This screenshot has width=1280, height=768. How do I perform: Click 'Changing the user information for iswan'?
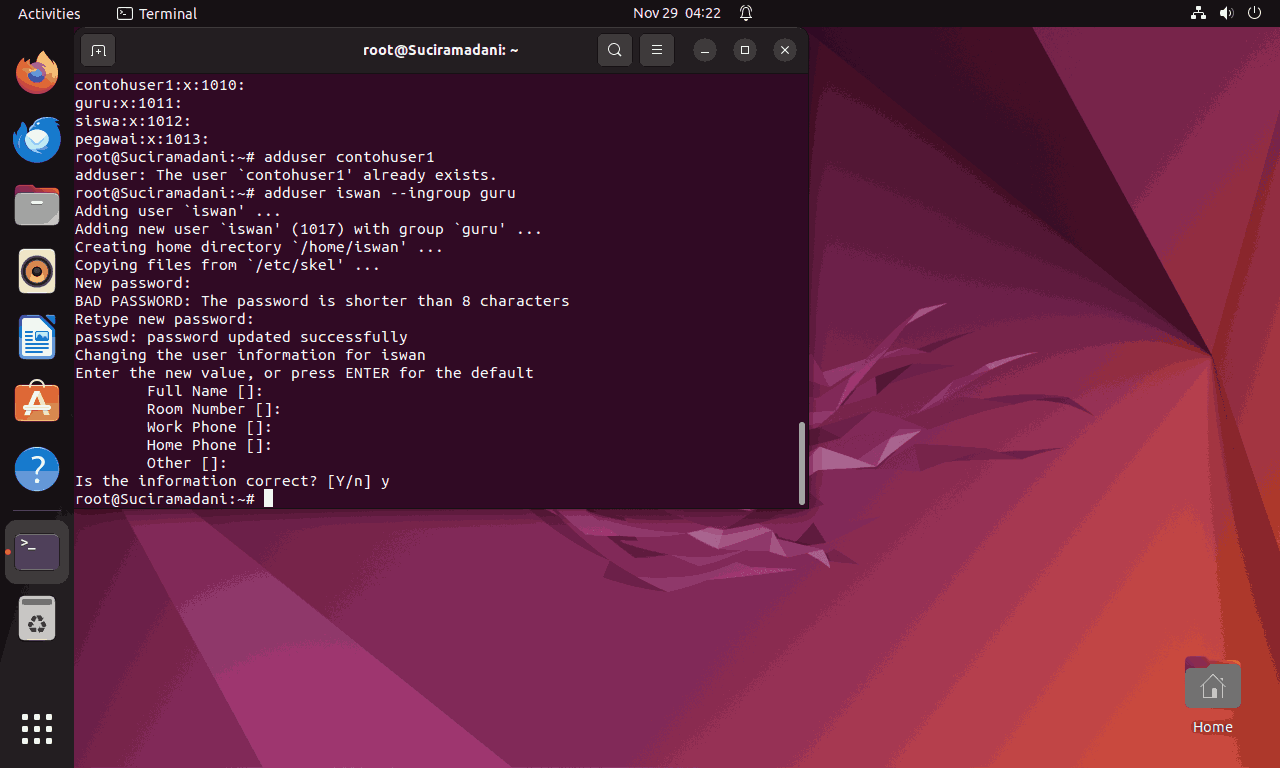tap(250, 355)
